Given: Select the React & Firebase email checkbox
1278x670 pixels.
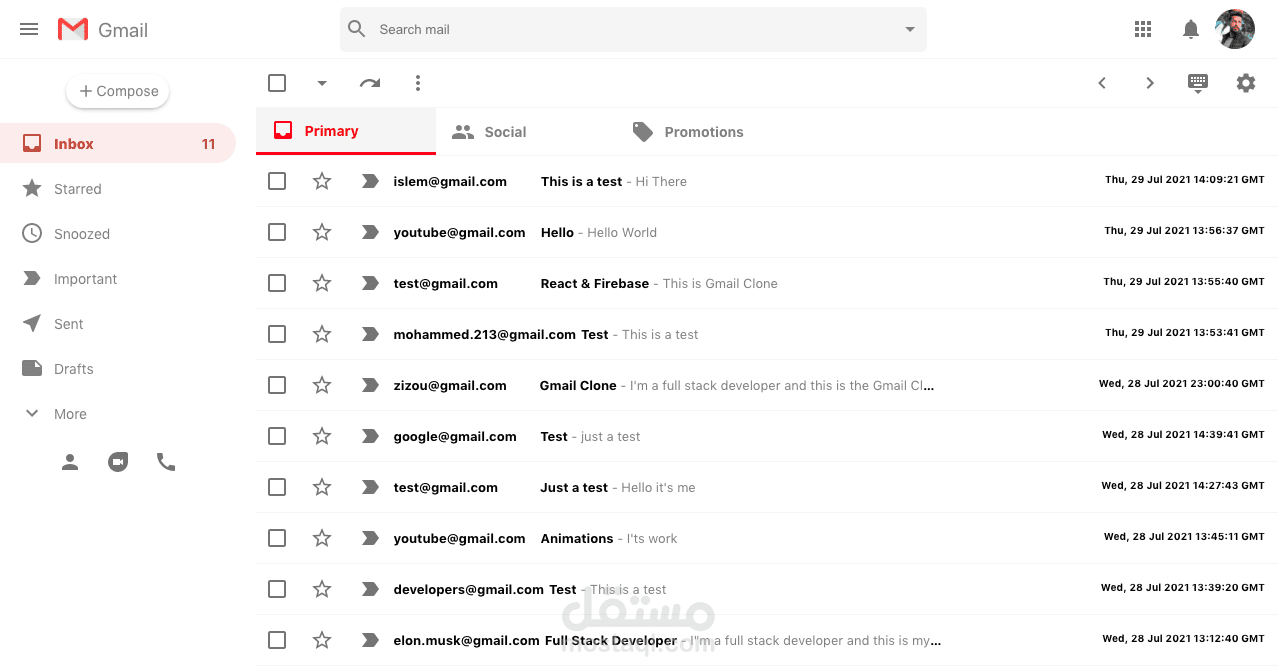Looking at the screenshot, I should click(277, 283).
